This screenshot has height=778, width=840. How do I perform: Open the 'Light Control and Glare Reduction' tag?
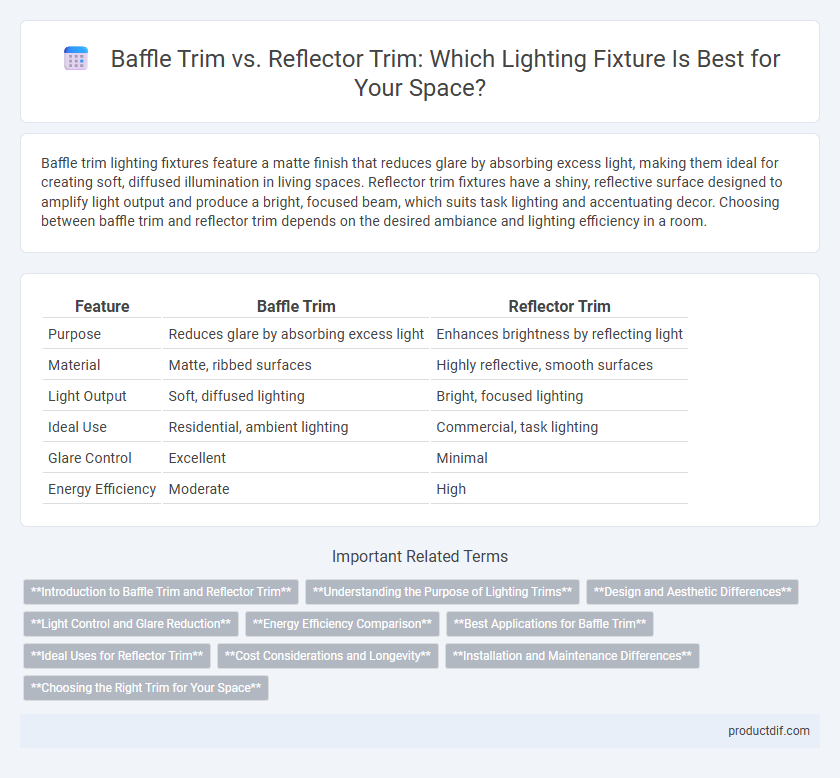click(131, 624)
